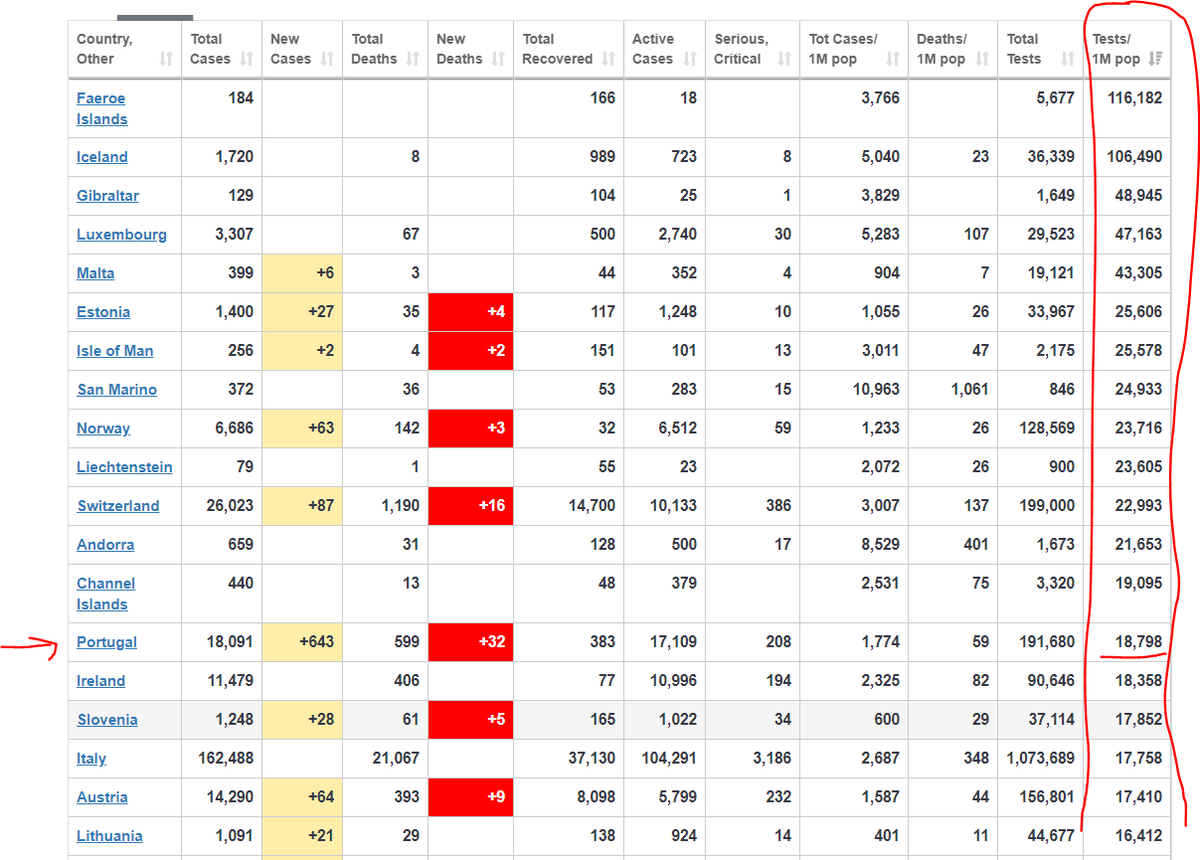Open the Switzerland country page
This screenshot has height=860, width=1200.
tap(117, 506)
